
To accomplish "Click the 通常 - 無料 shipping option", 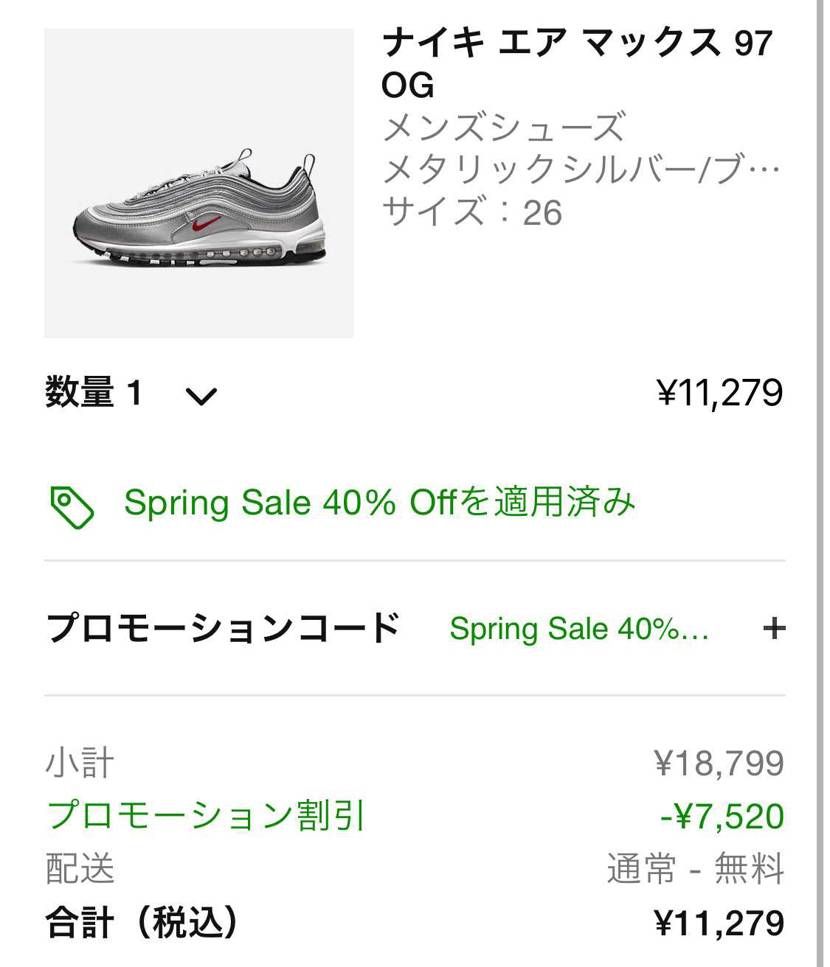I will (696, 869).
